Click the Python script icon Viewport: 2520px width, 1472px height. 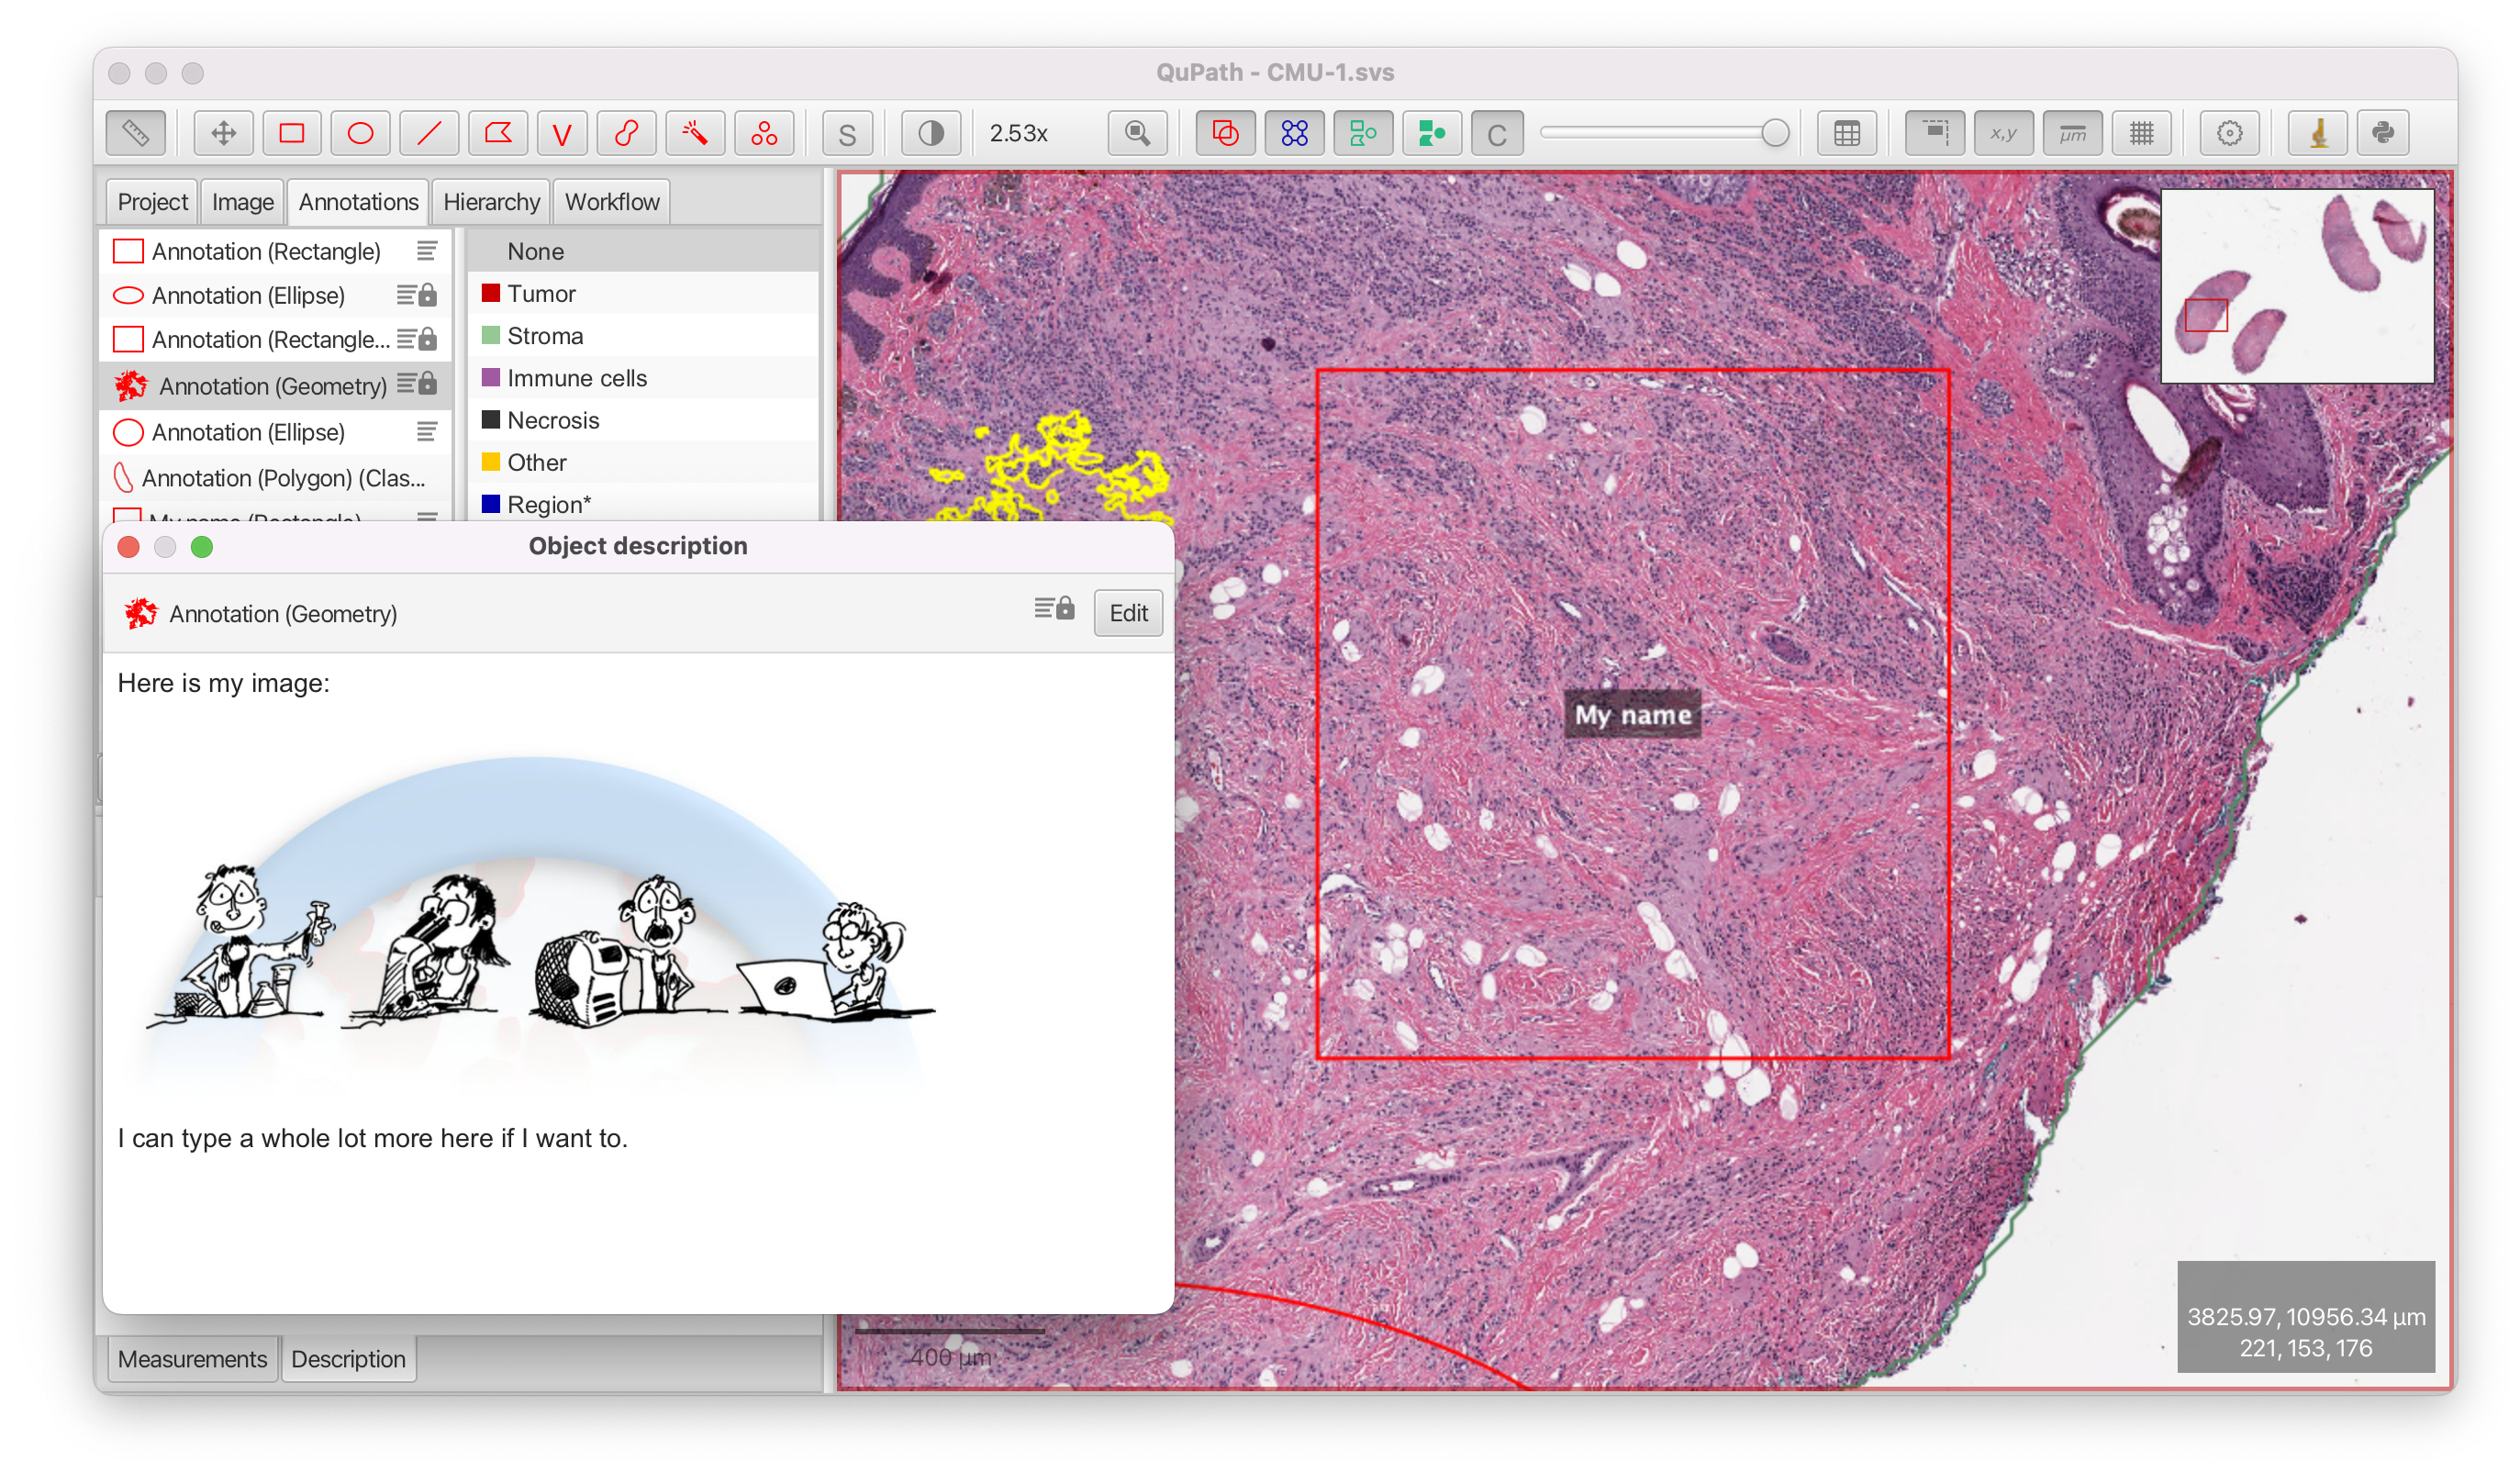2383,133
